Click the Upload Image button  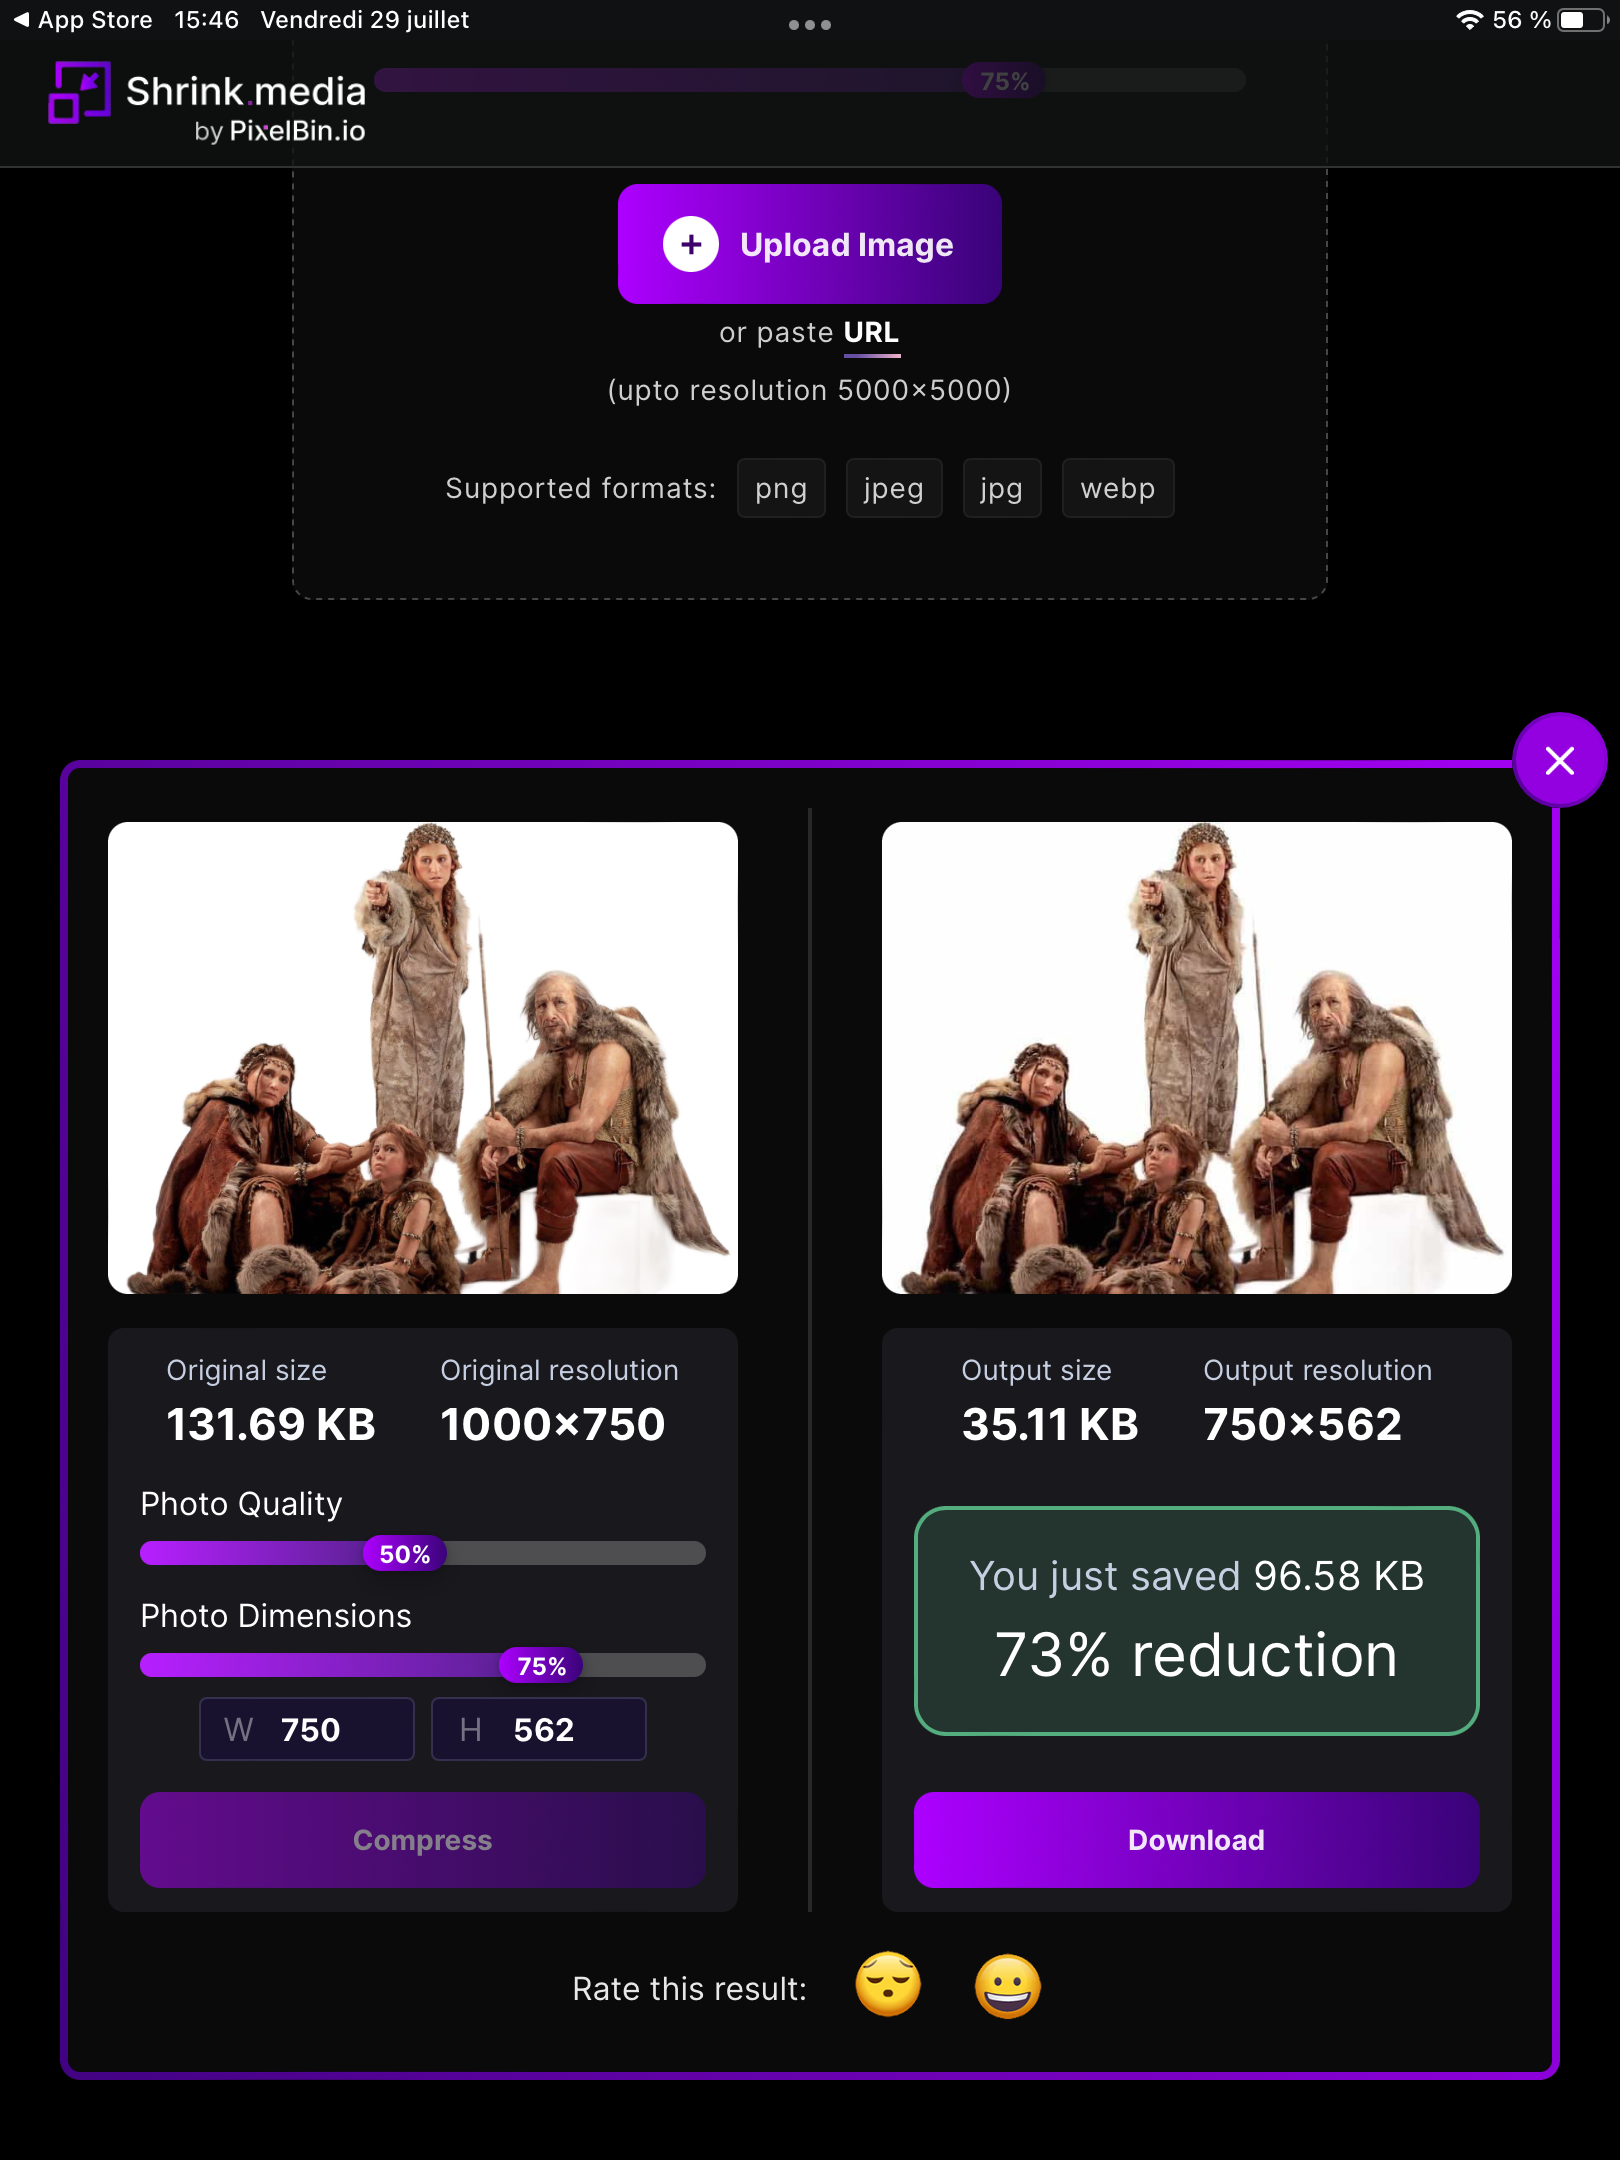810,244
